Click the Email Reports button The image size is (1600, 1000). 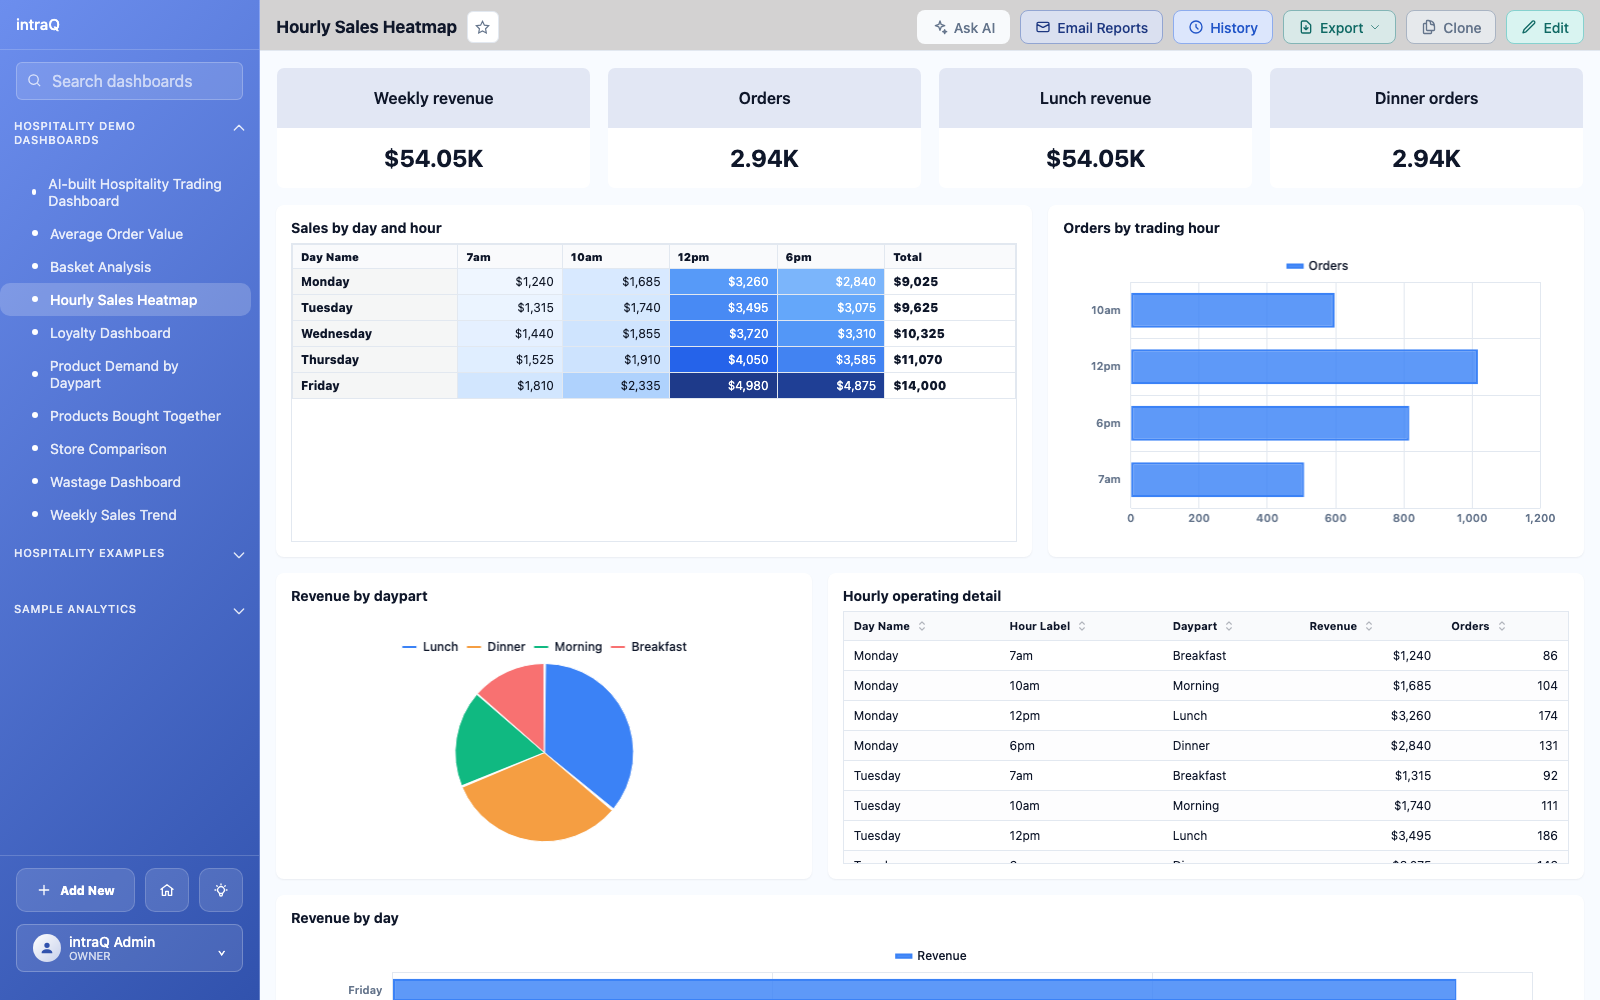click(1091, 27)
